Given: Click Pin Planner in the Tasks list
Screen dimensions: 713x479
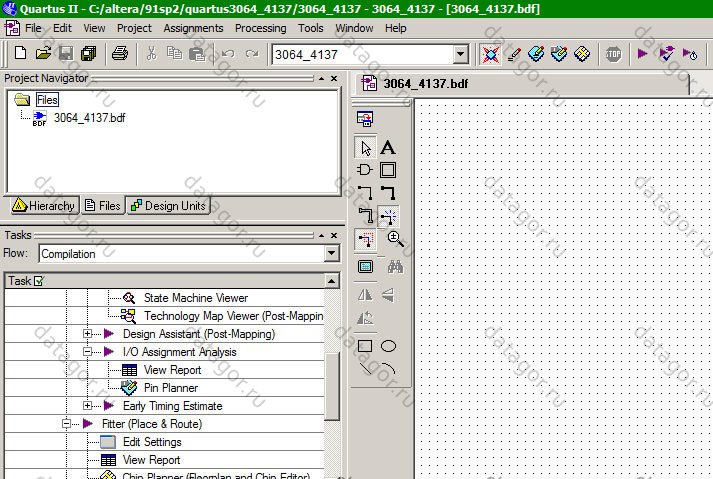Looking at the screenshot, I should point(171,388).
